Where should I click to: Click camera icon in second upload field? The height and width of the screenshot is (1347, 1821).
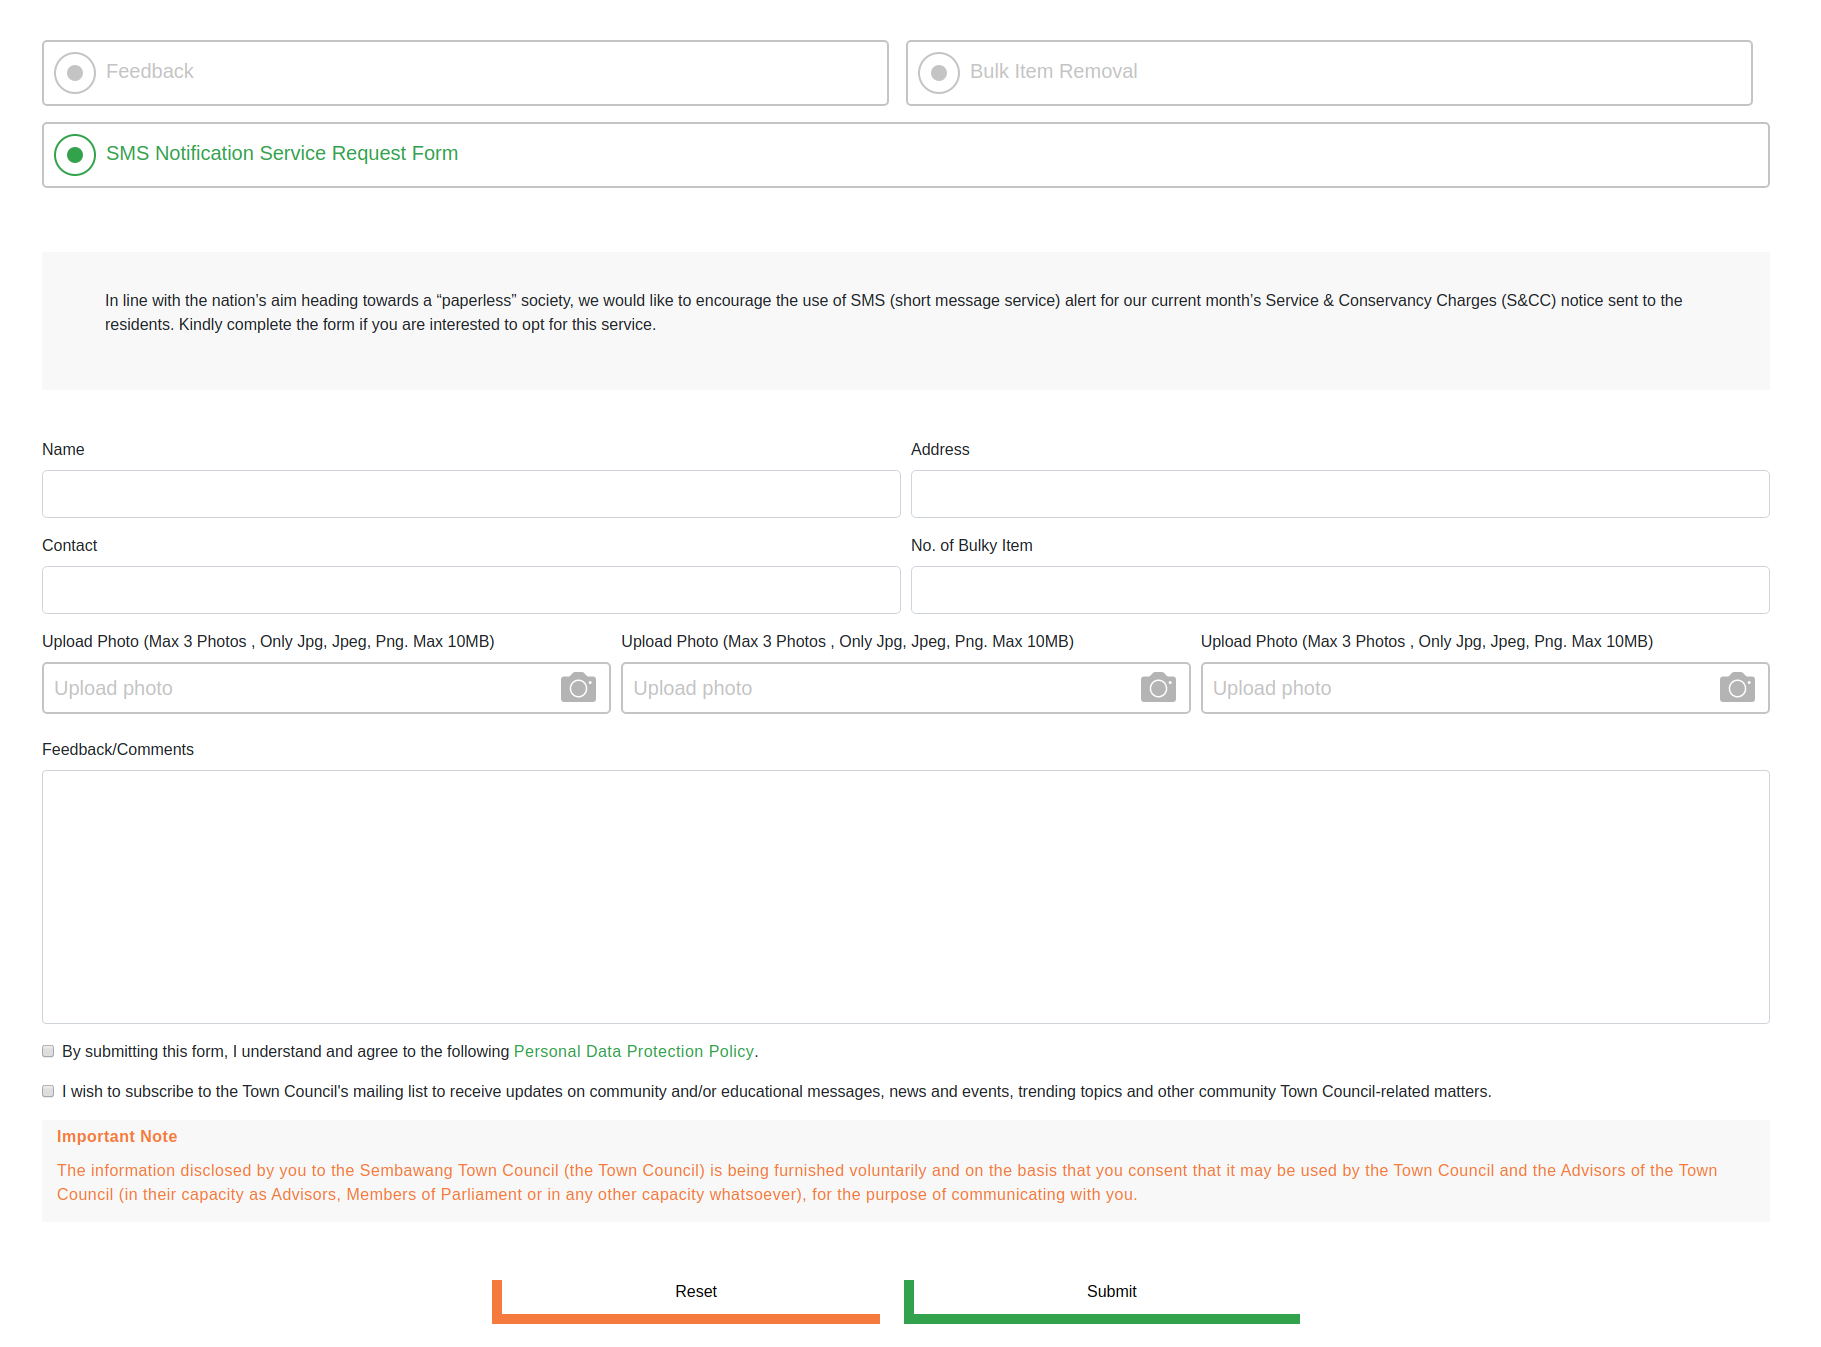pyautogui.click(x=1157, y=688)
